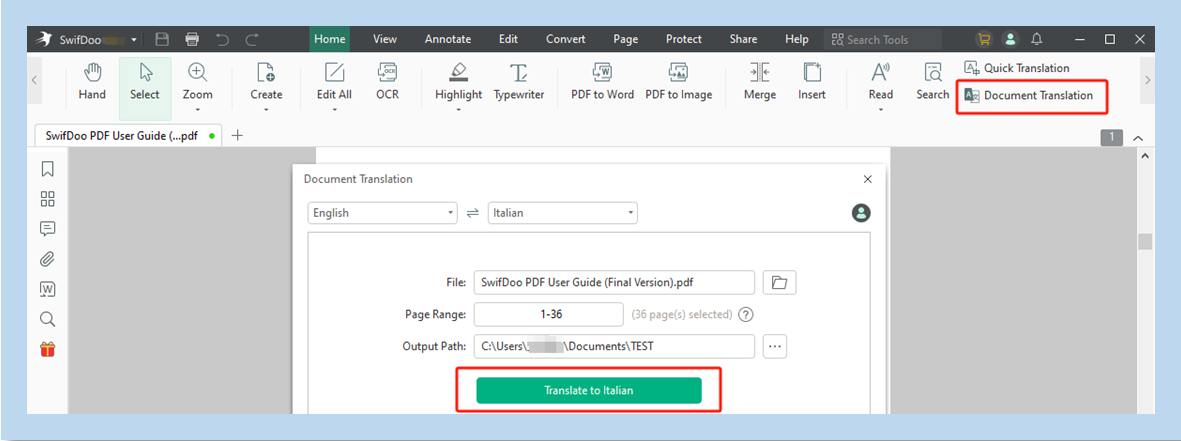Click Document Translation in ribbon
The width and height of the screenshot is (1181, 441).
[x=1029, y=96]
